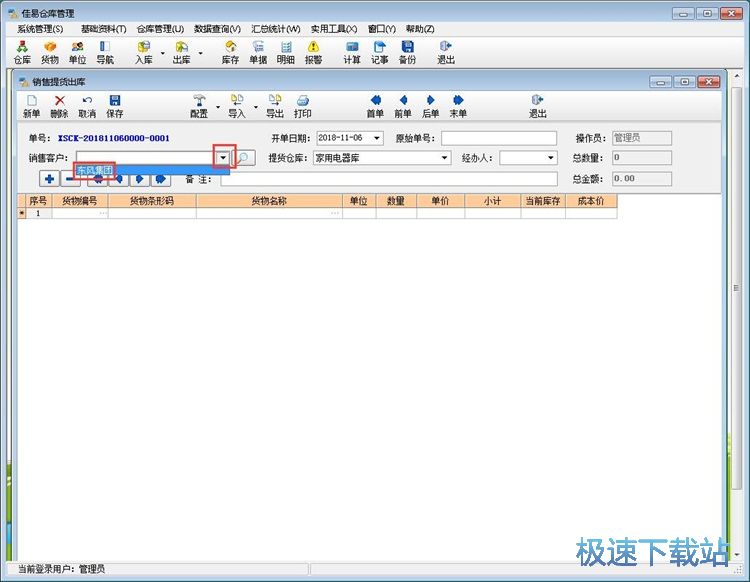Expand the 入库 dropdown arrow
The width and height of the screenshot is (750, 582).
(x=163, y=53)
